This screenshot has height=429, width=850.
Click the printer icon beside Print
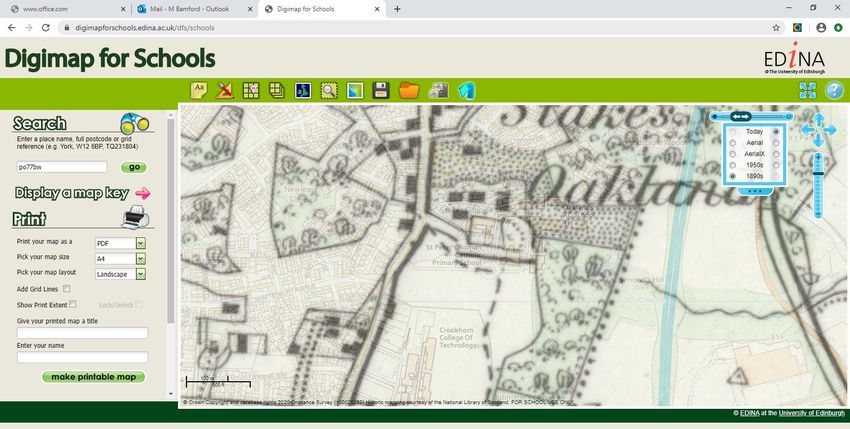(x=135, y=217)
